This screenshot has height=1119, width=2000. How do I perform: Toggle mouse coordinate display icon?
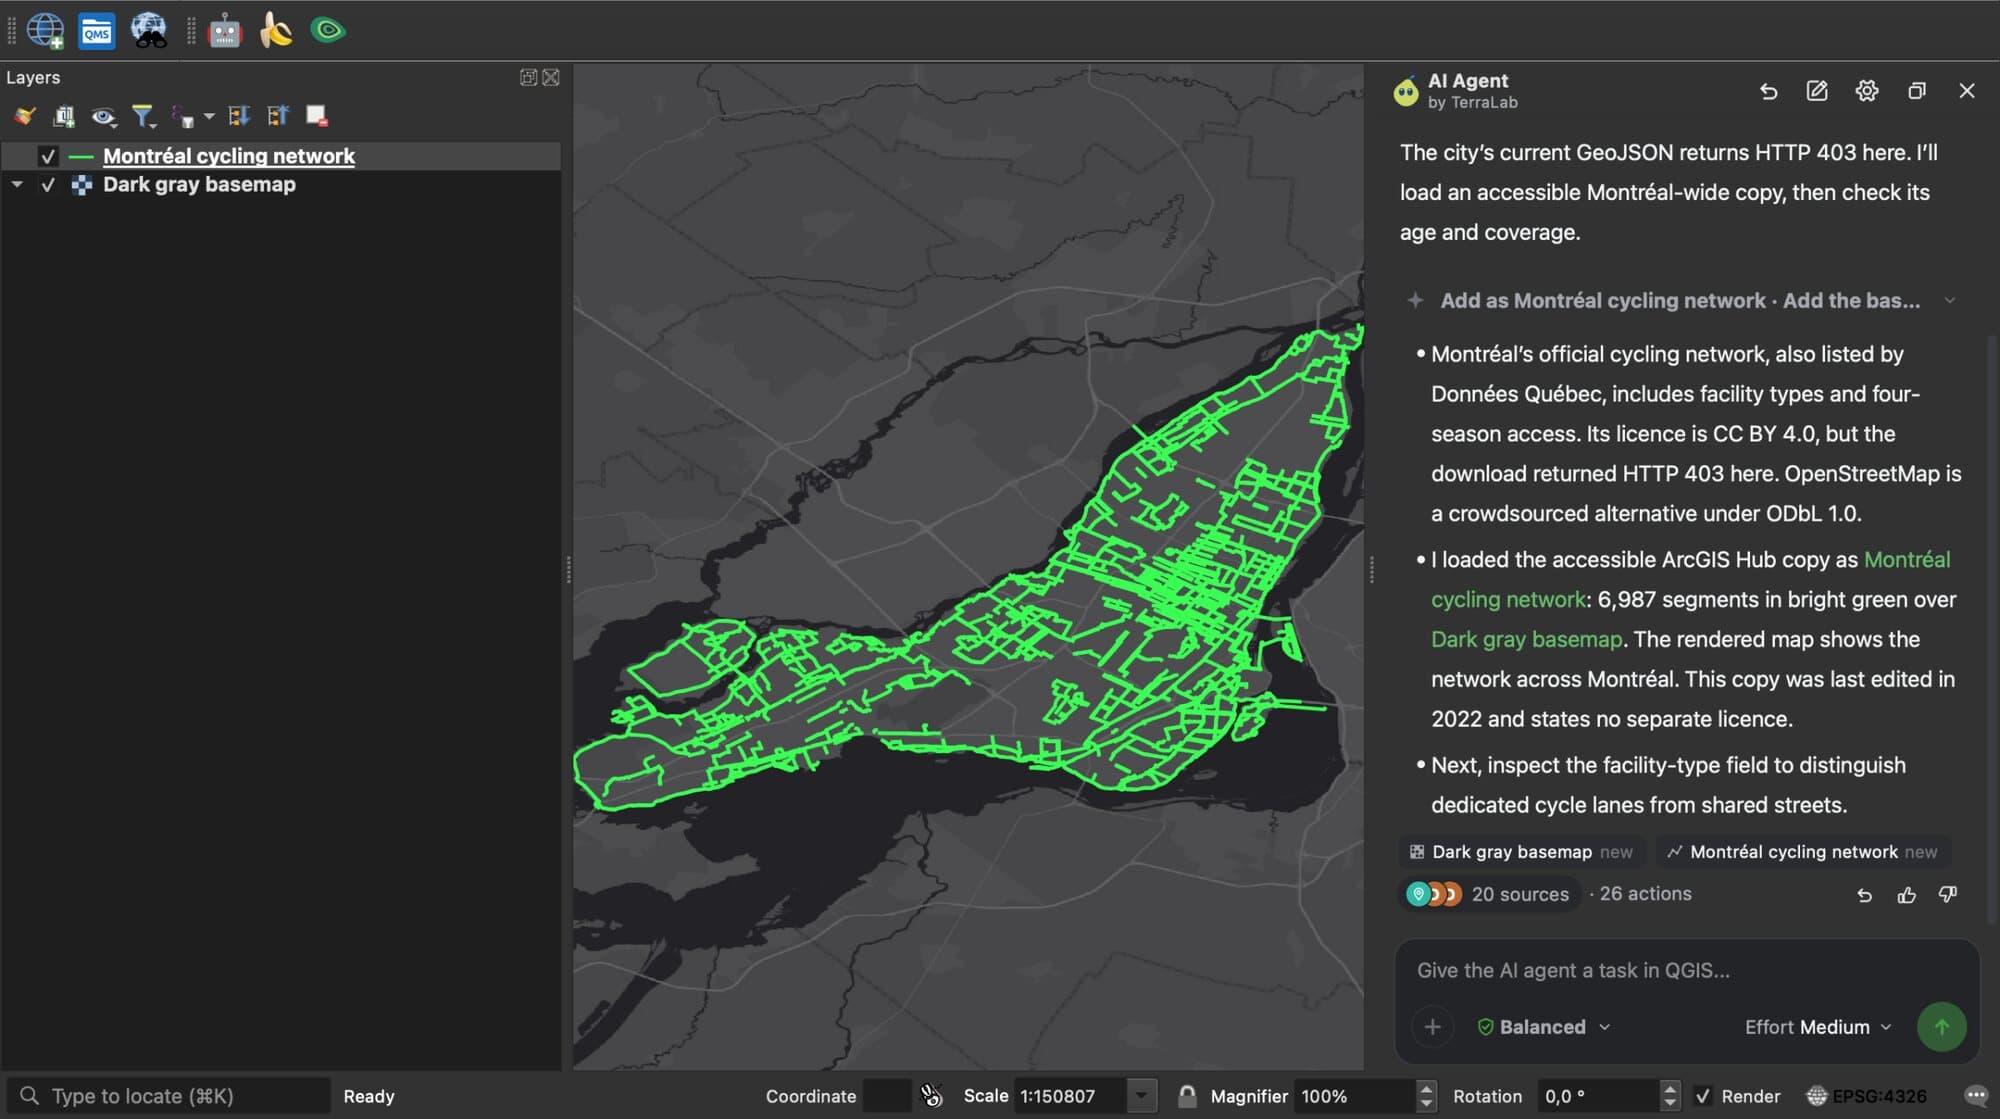coord(931,1096)
